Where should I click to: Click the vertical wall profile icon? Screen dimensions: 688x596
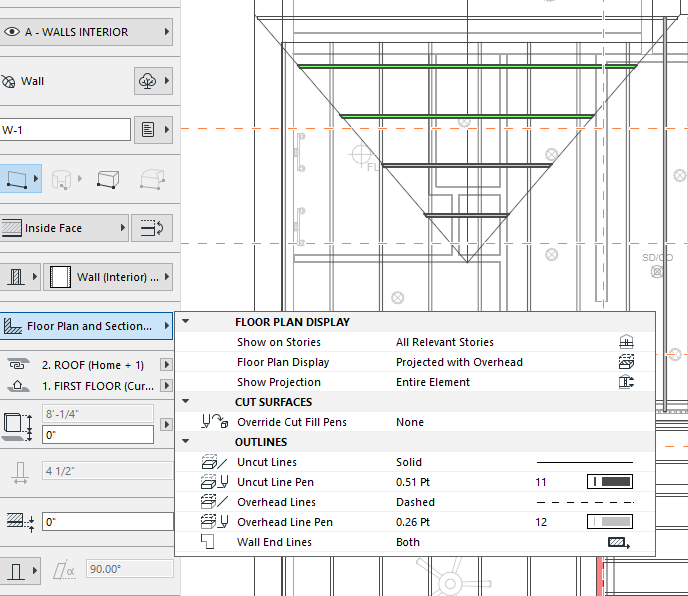15,570
